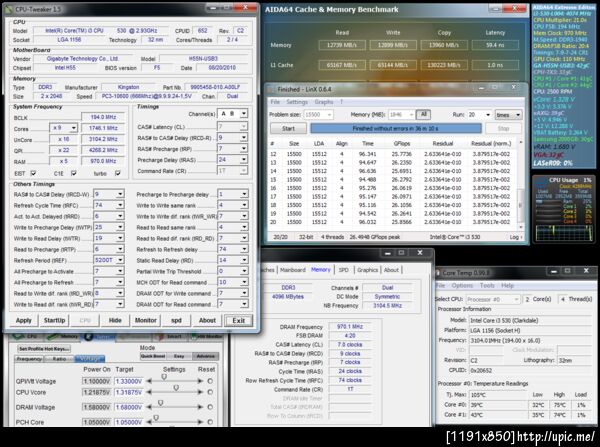The height and width of the screenshot is (447, 600).
Task: Click the LinX 'Finished without errors' progress bar
Action: pos(396,129)
